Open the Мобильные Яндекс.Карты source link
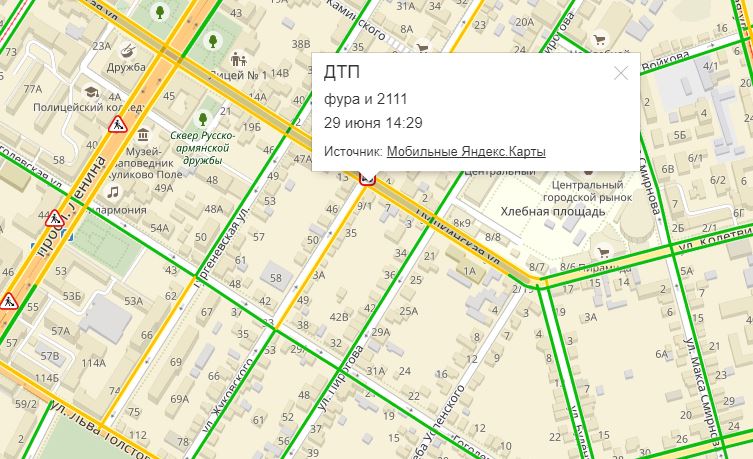This screenshot has height=459, width=753. [466, 151]
